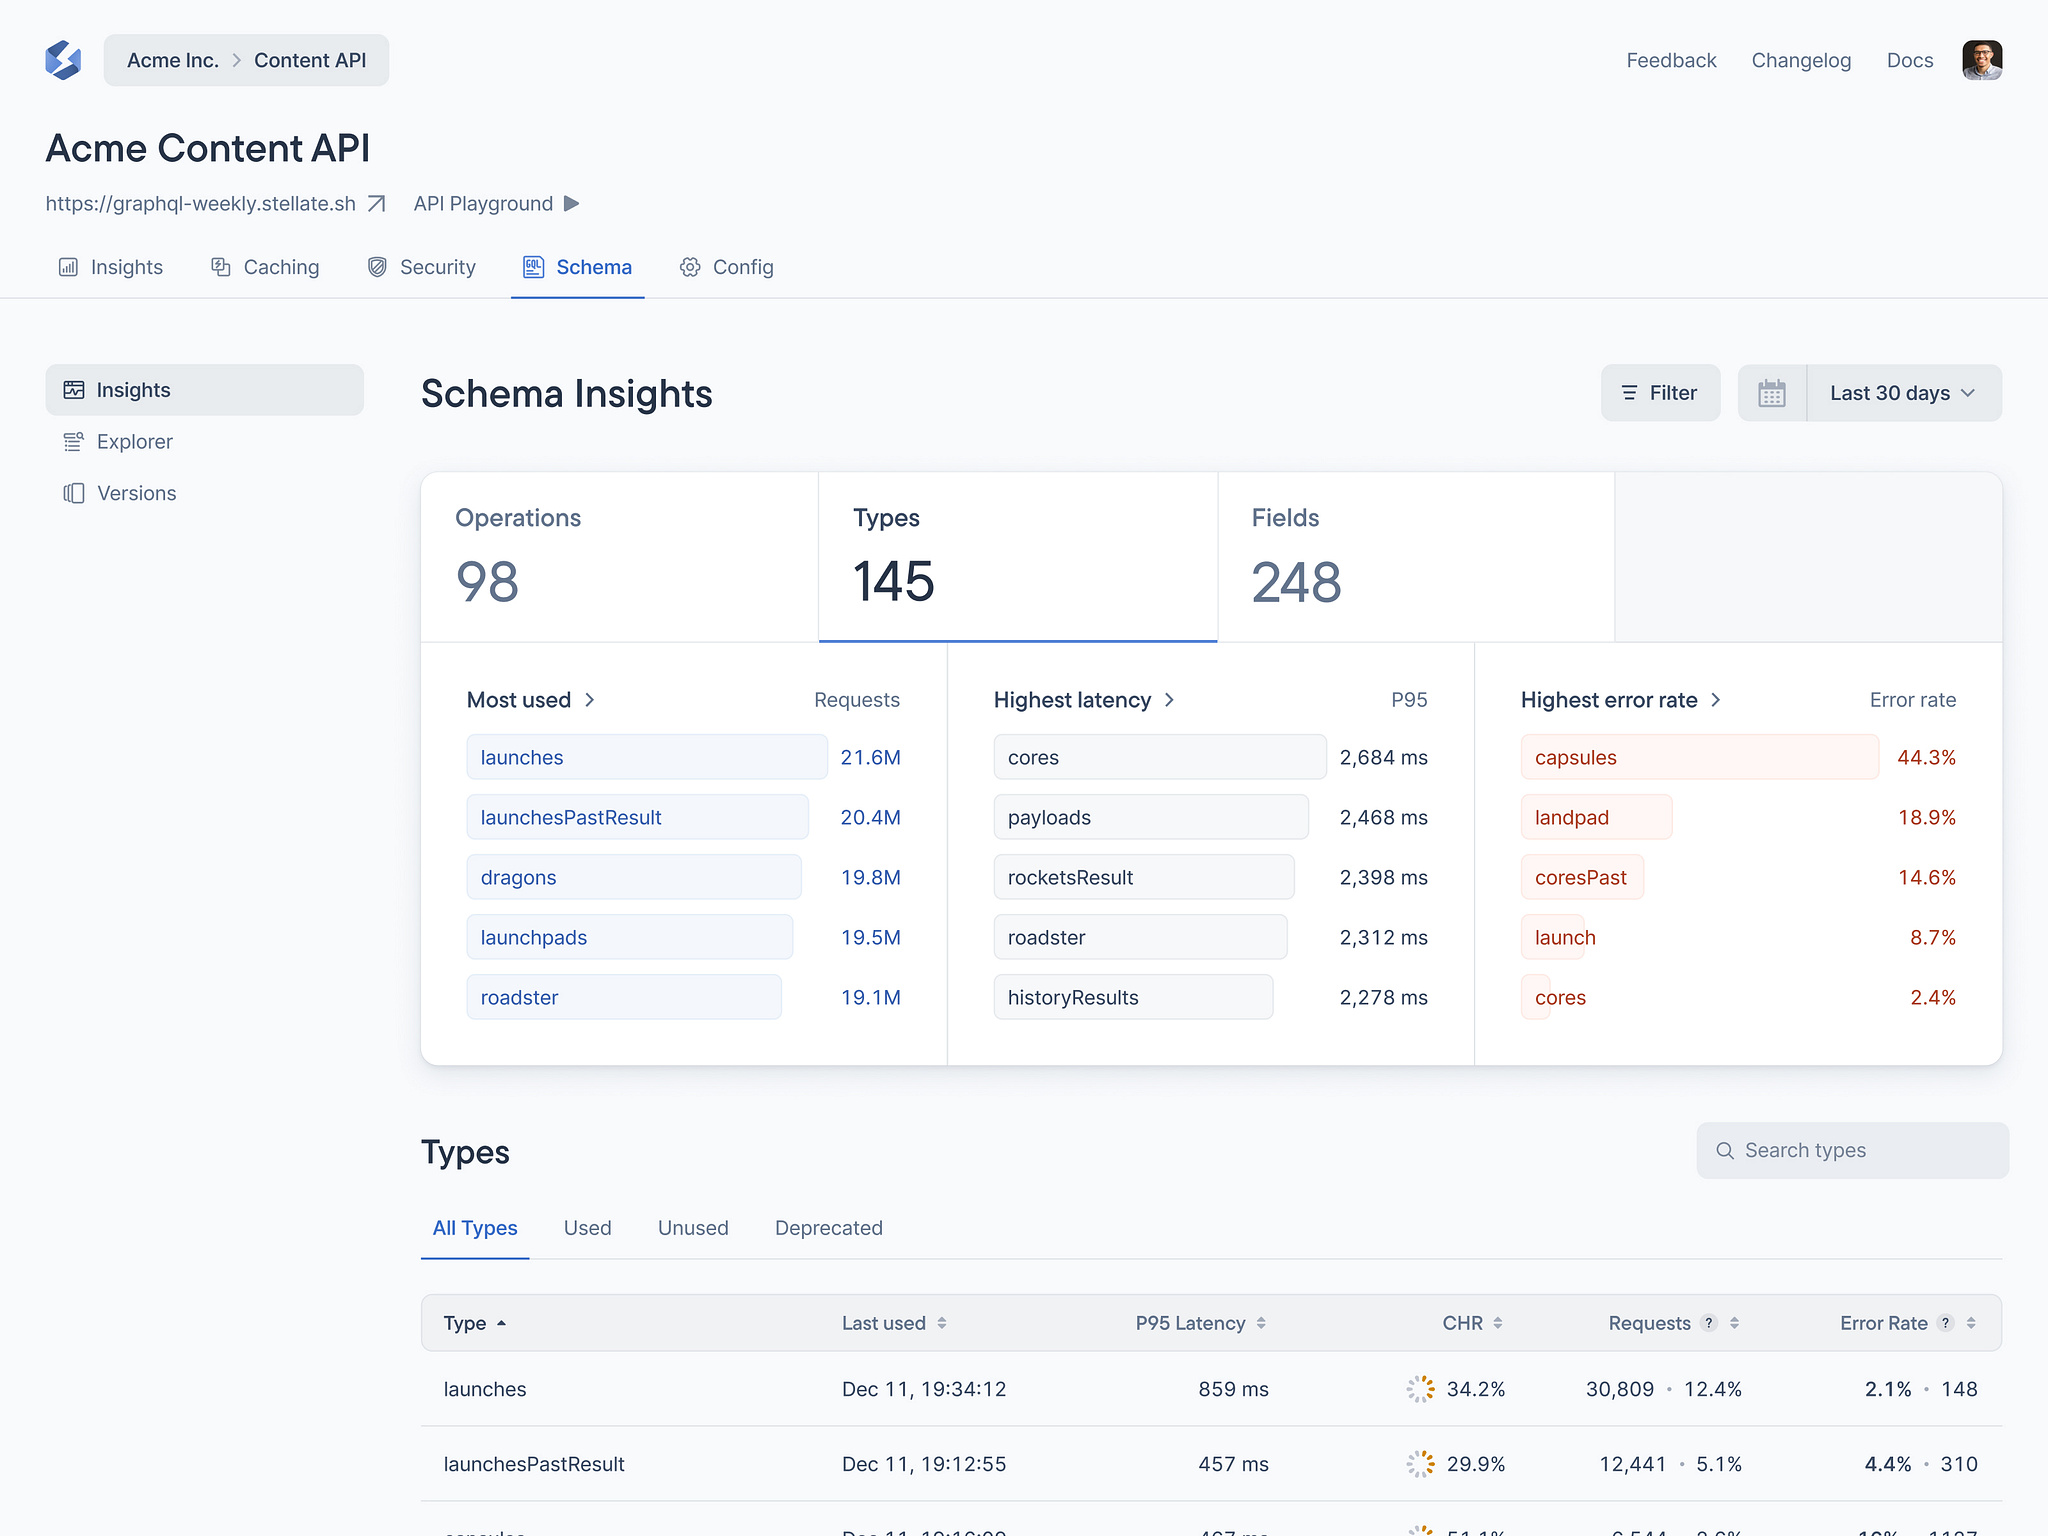
Task: Click the Filter button
Action: pyautogui.click(x=1660, y=393)
